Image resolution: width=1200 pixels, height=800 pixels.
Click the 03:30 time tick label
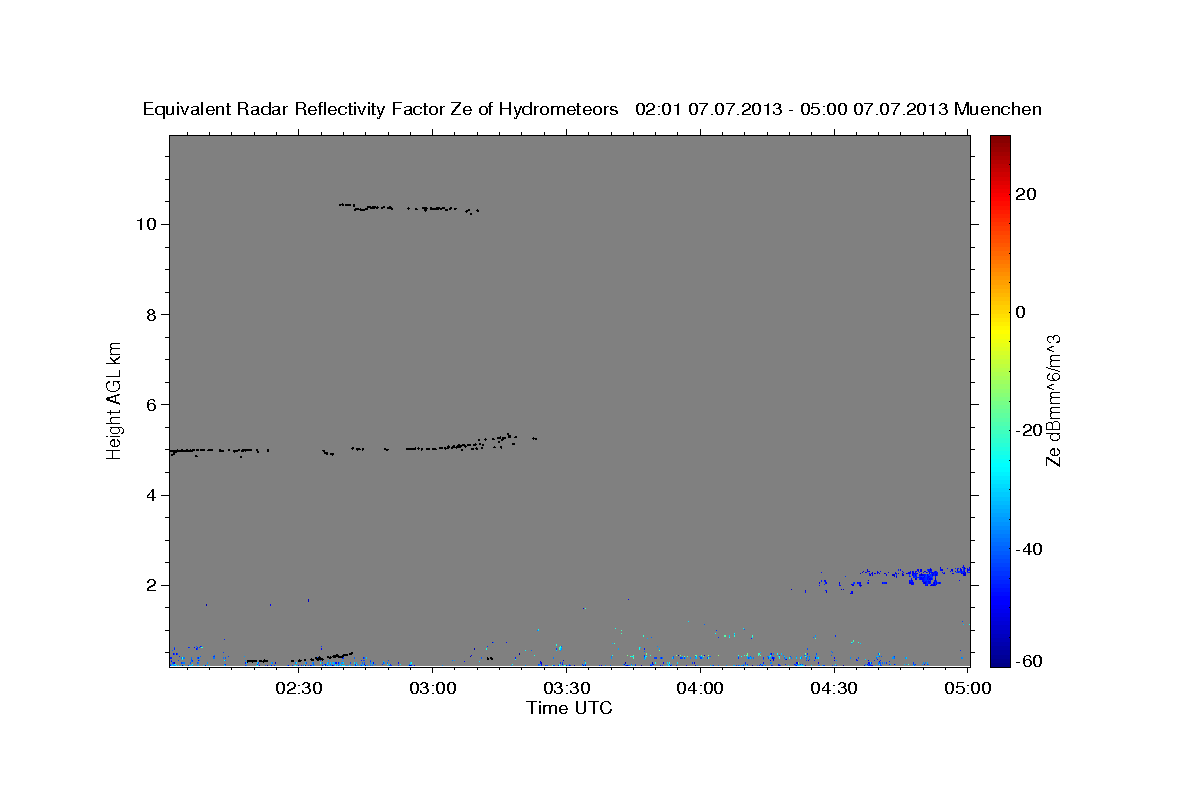[x=566, y=688]
